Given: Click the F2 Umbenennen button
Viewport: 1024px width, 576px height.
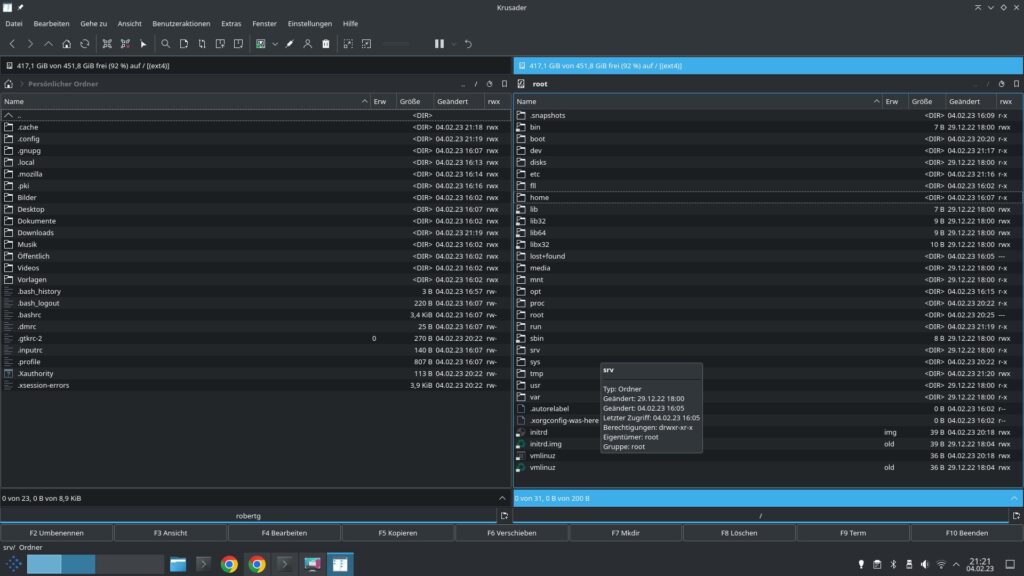Looking at the screenshot, I should click(x=57, y=533).
